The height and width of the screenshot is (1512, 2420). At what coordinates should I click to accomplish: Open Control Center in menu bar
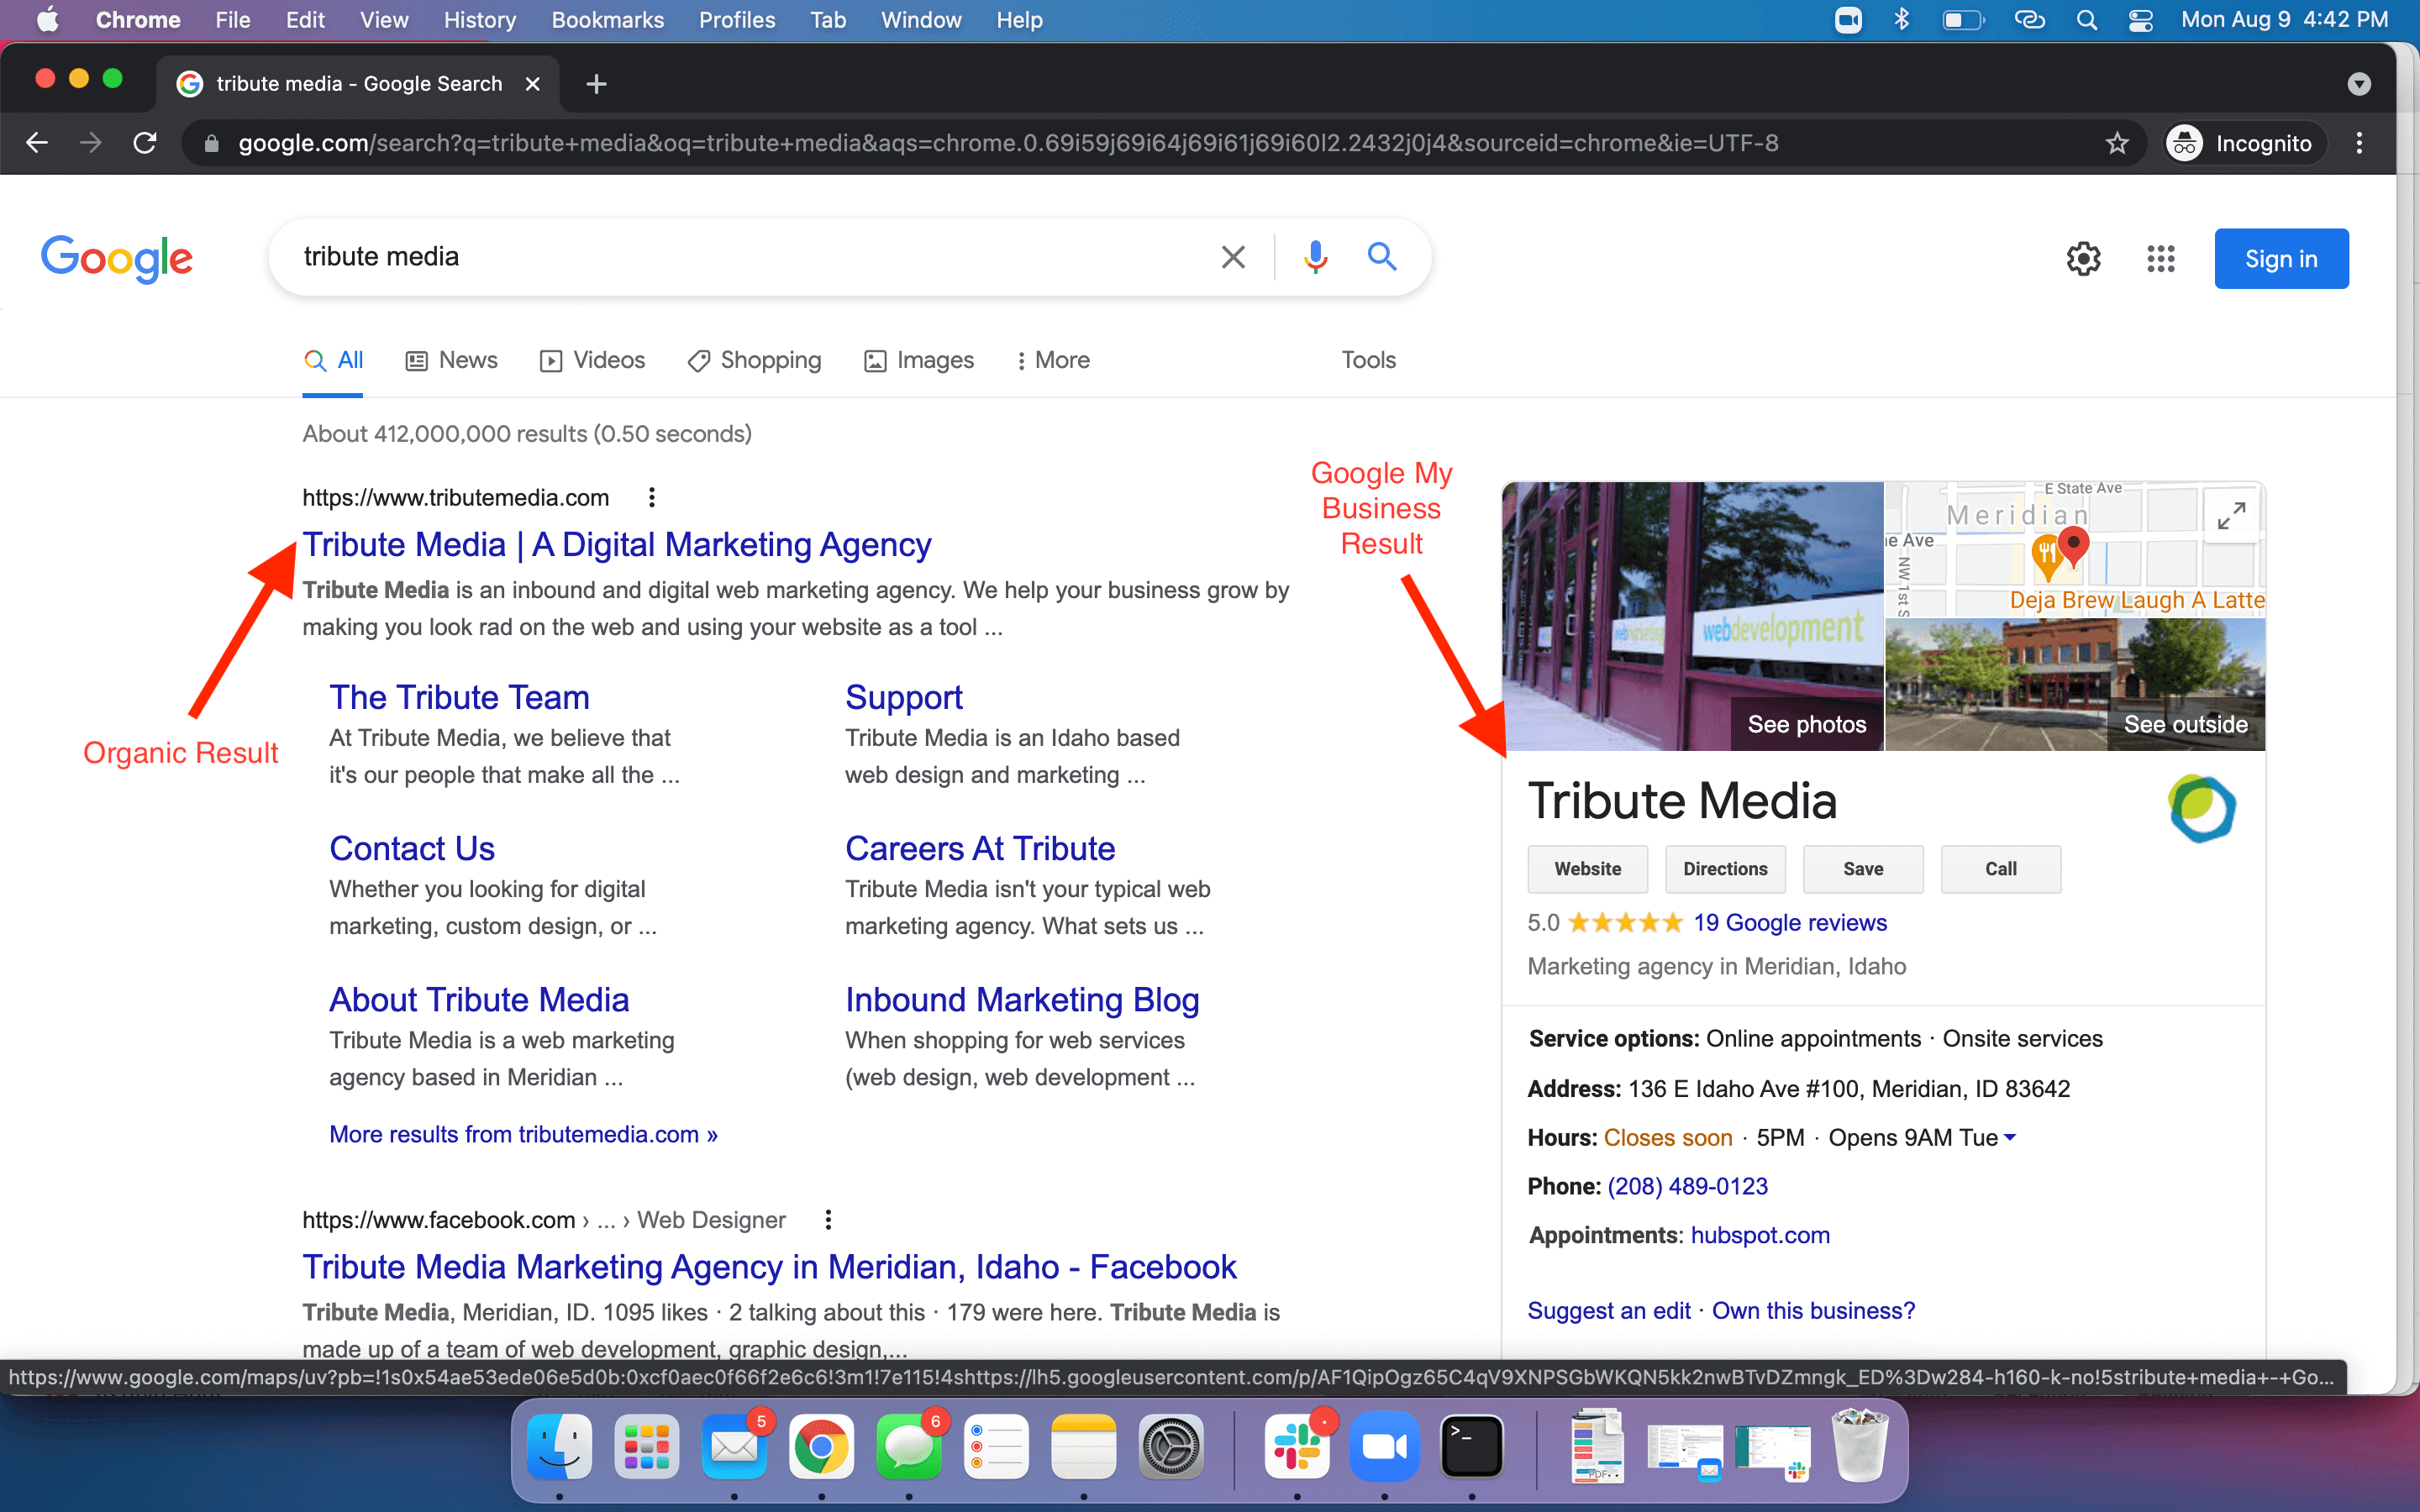(2140, 20)
